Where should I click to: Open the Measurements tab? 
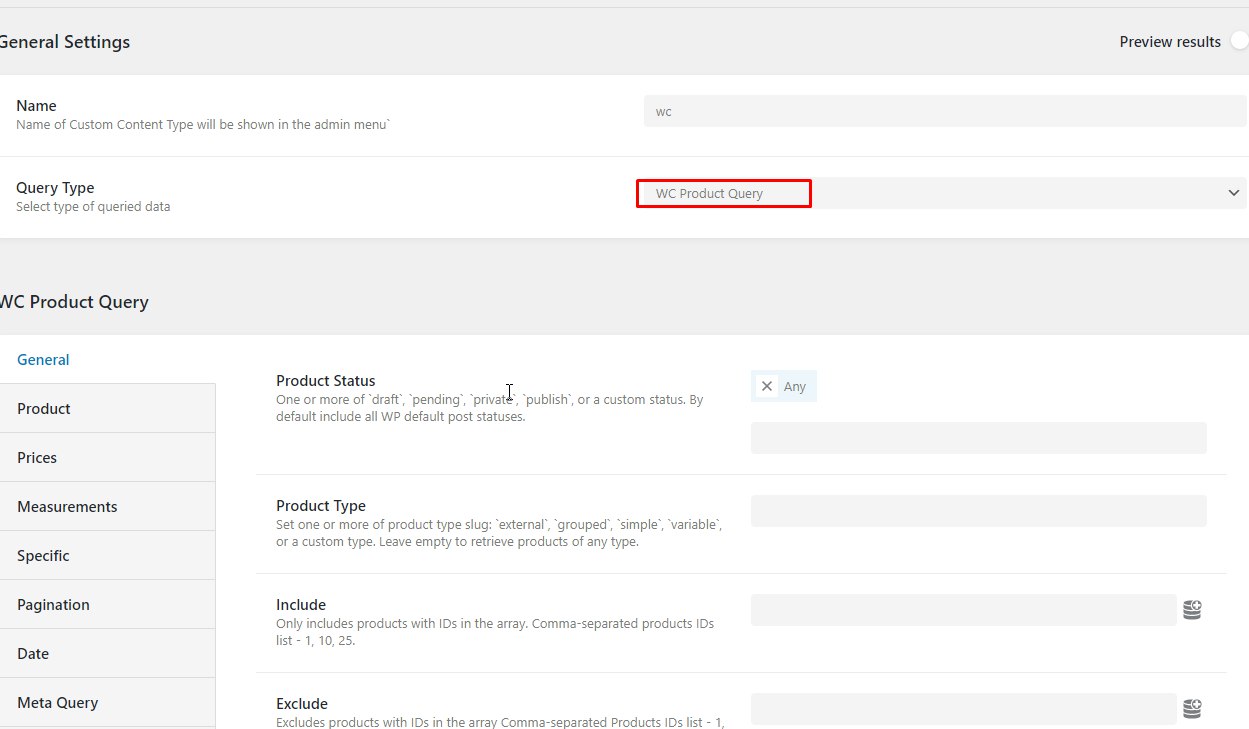point(108,507)
